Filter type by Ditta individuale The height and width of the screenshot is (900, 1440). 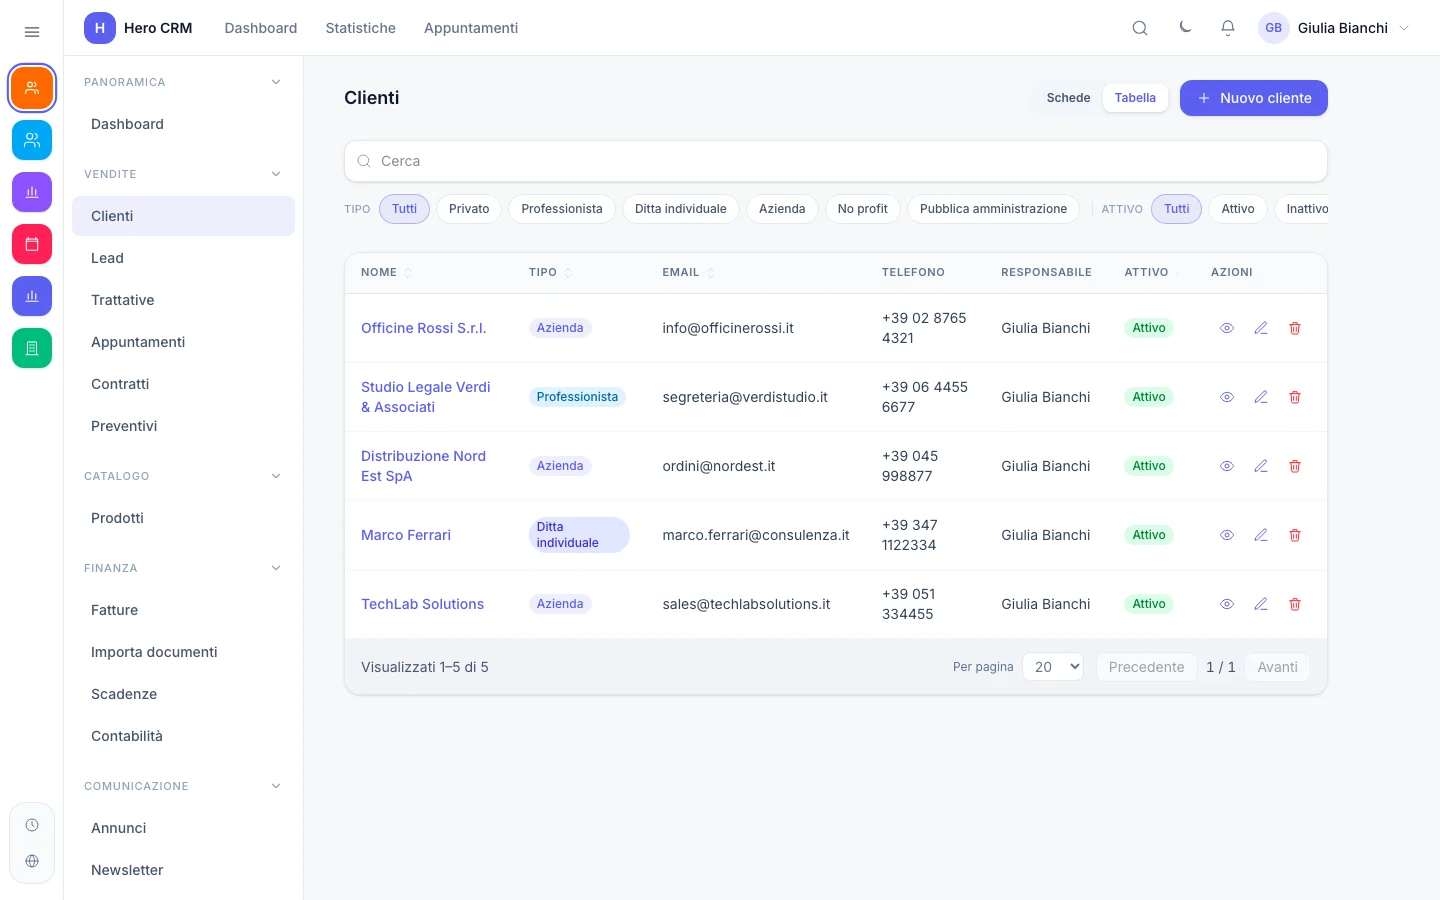click(x=681, y=209)
